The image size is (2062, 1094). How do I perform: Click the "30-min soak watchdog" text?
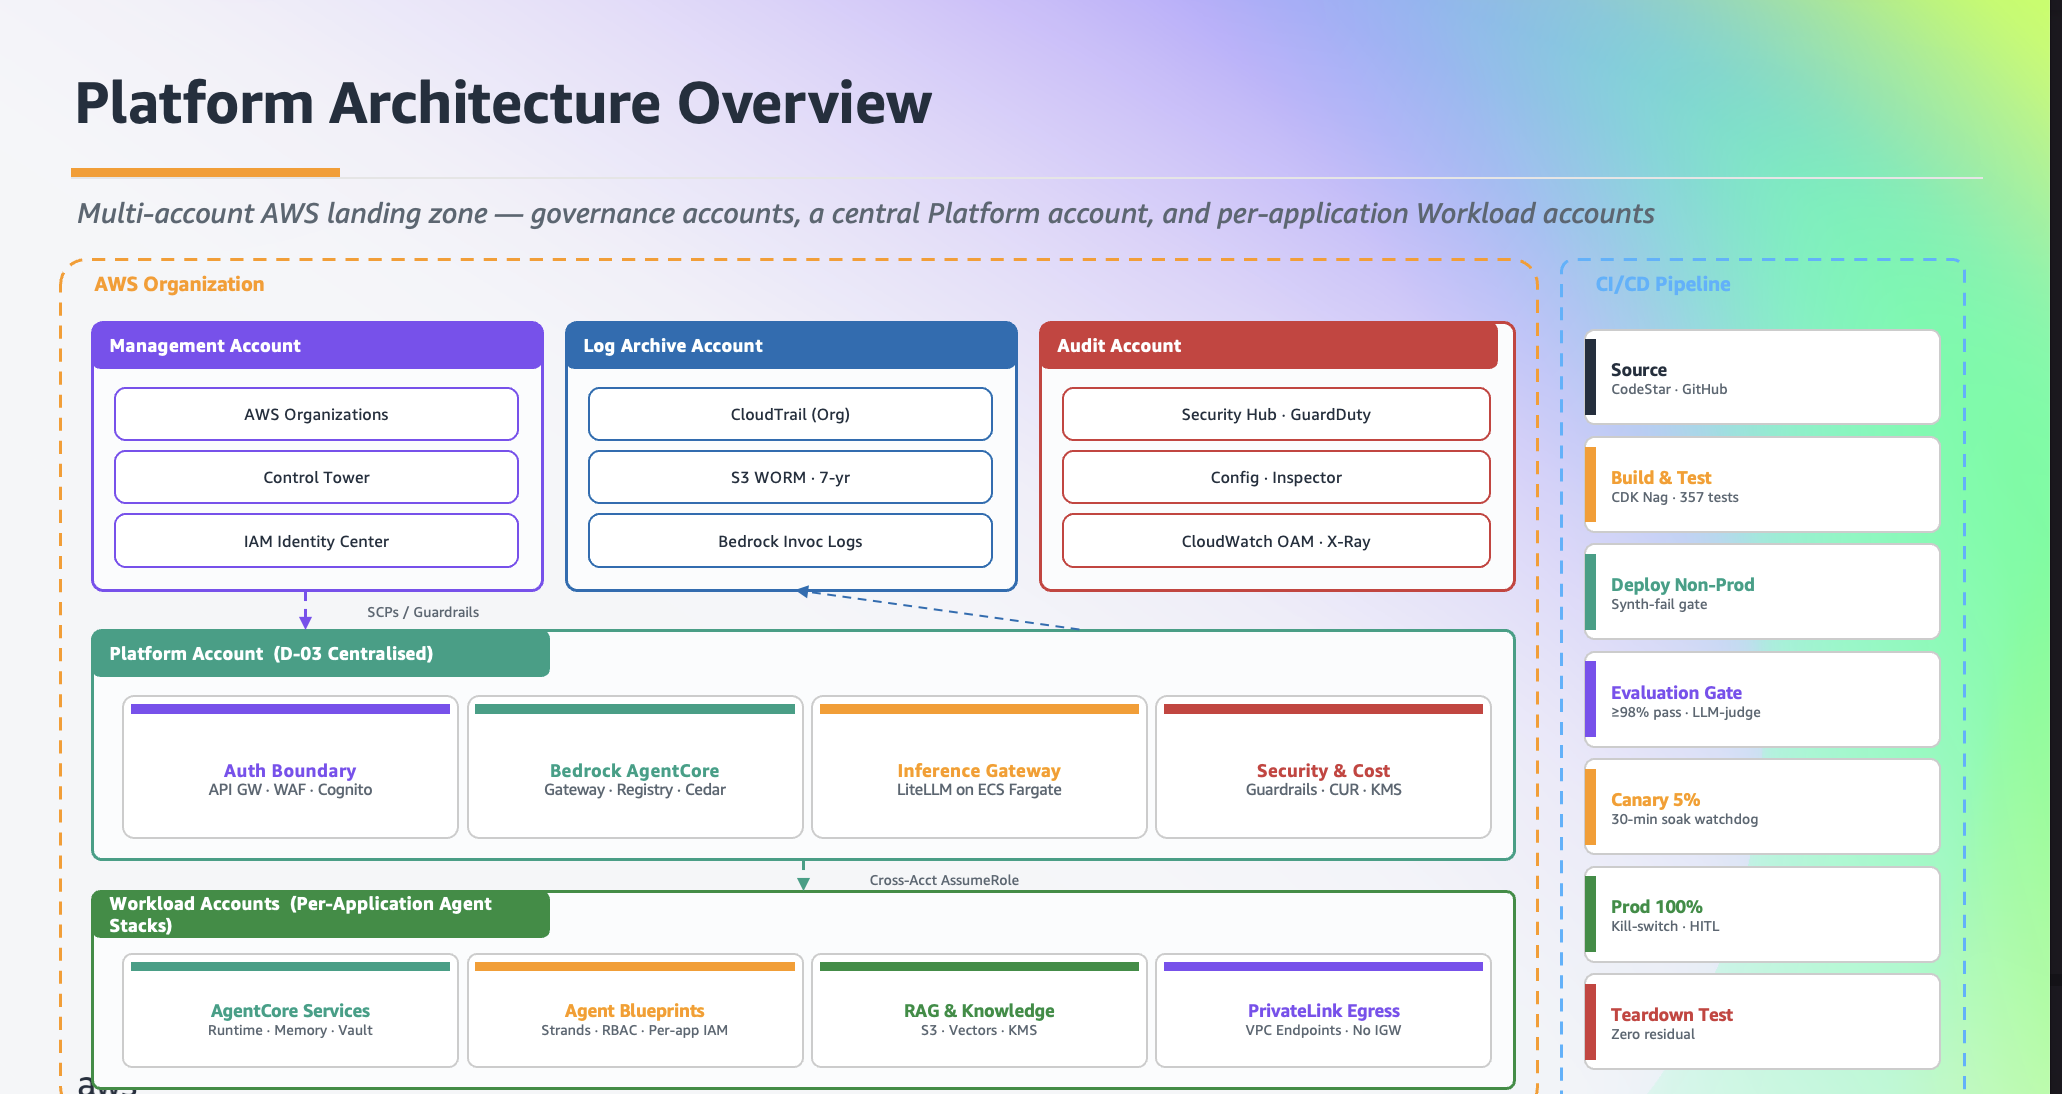point(1684,819)
